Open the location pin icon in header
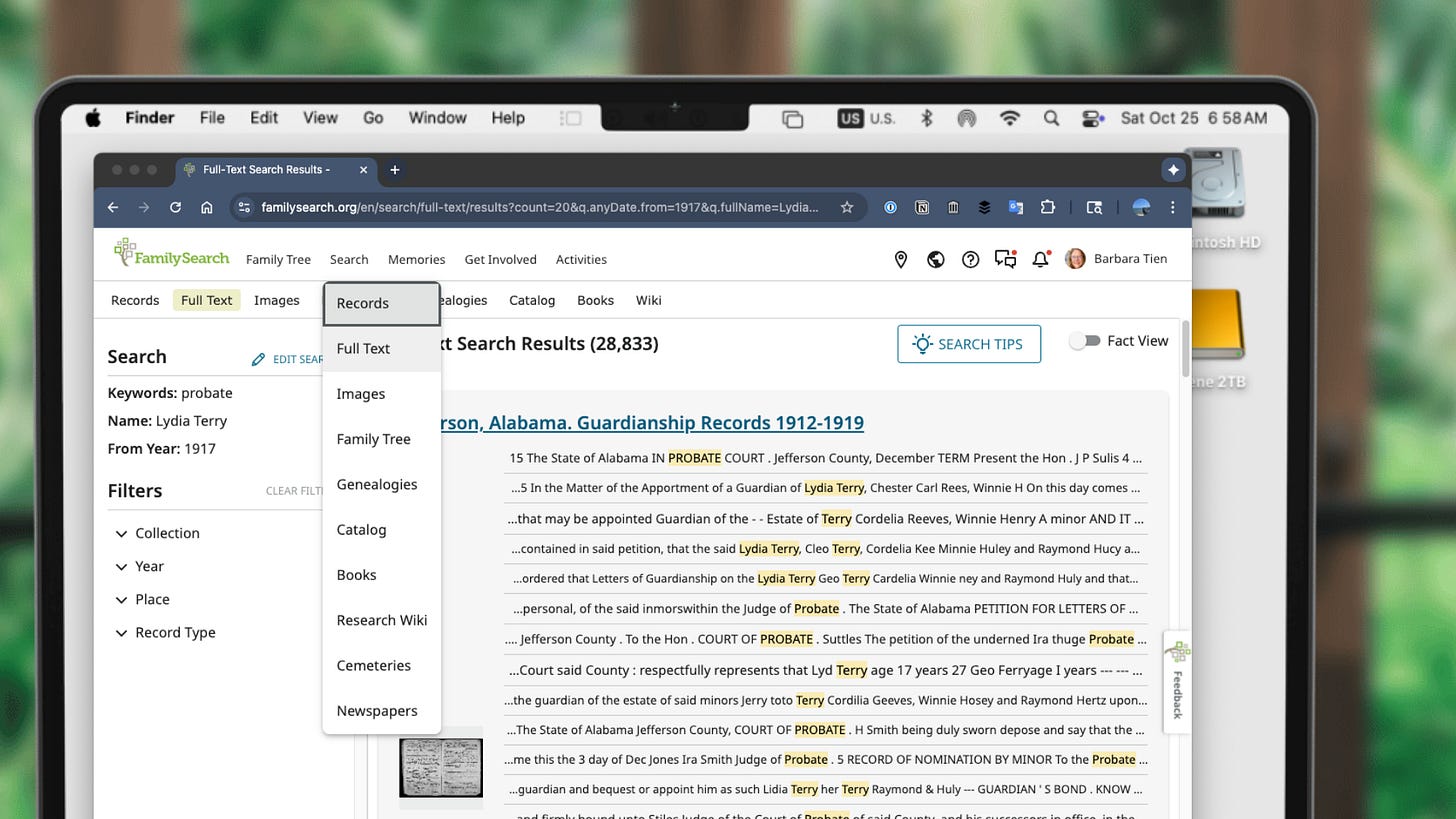 click(x=900, y=260)
